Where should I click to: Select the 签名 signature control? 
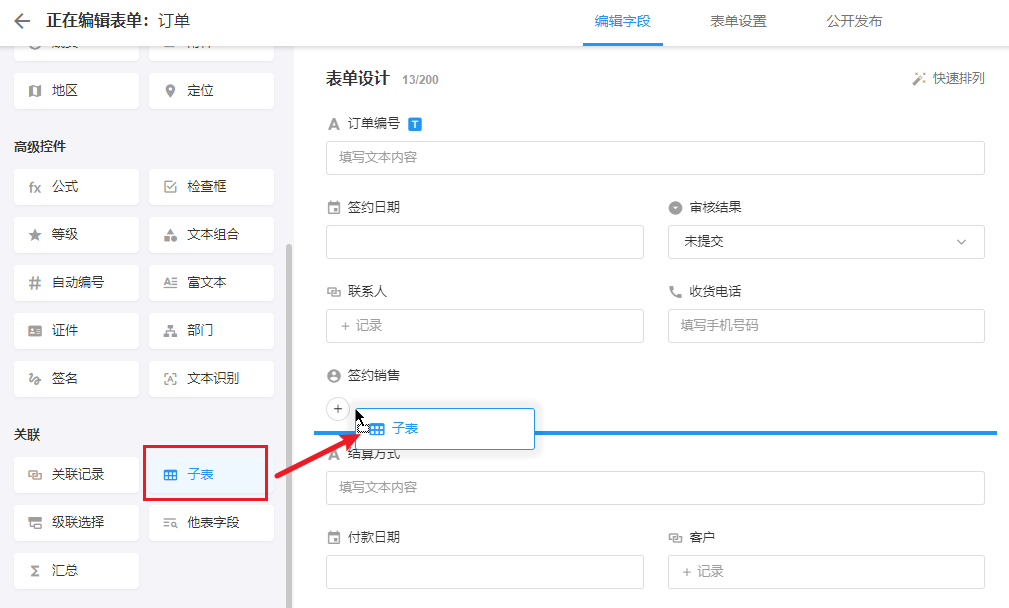click(76, 379)
